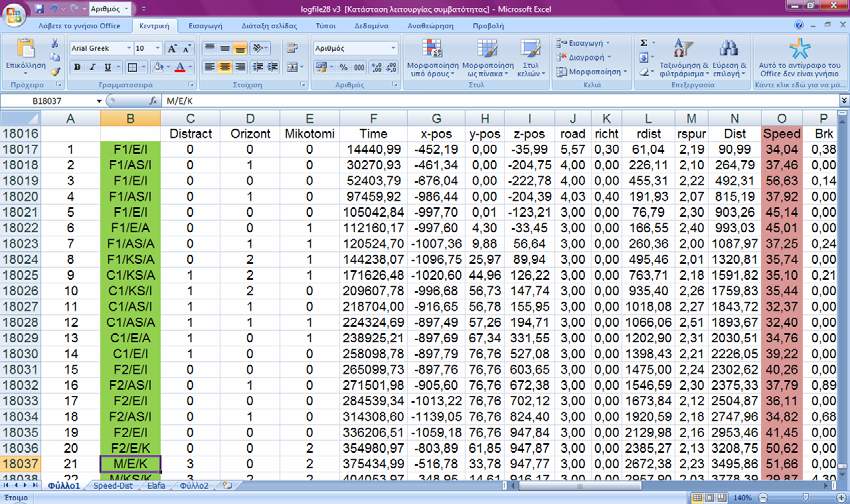850x504 pixels.
Task: Switch to the Αναθεώρηση ribbon tab
Action: click(x=430, y=25)
